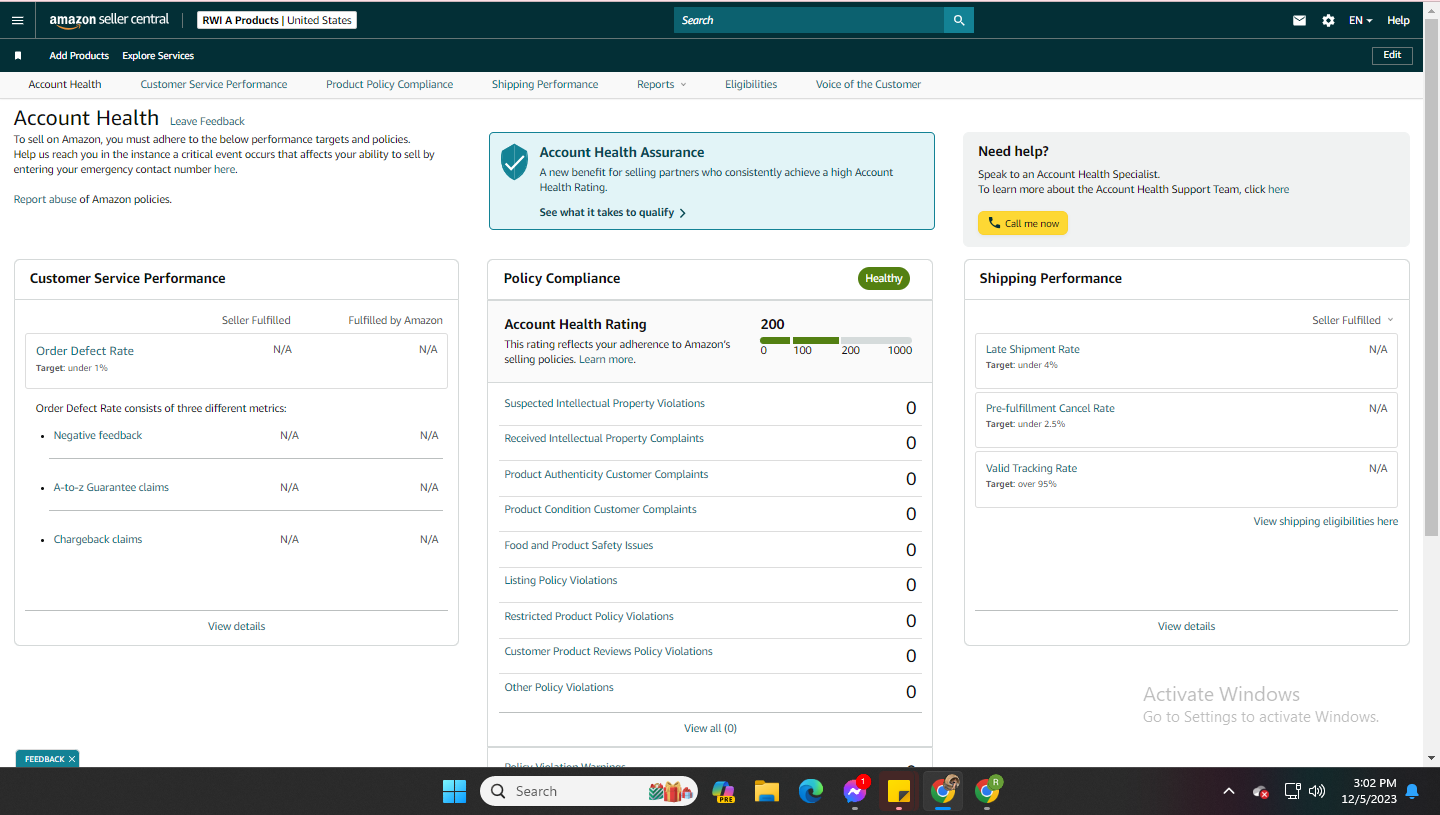Launch Microsoft Edge from the taskbar
The height and width of the screenshot is (815, 1440).
point(810,791)
